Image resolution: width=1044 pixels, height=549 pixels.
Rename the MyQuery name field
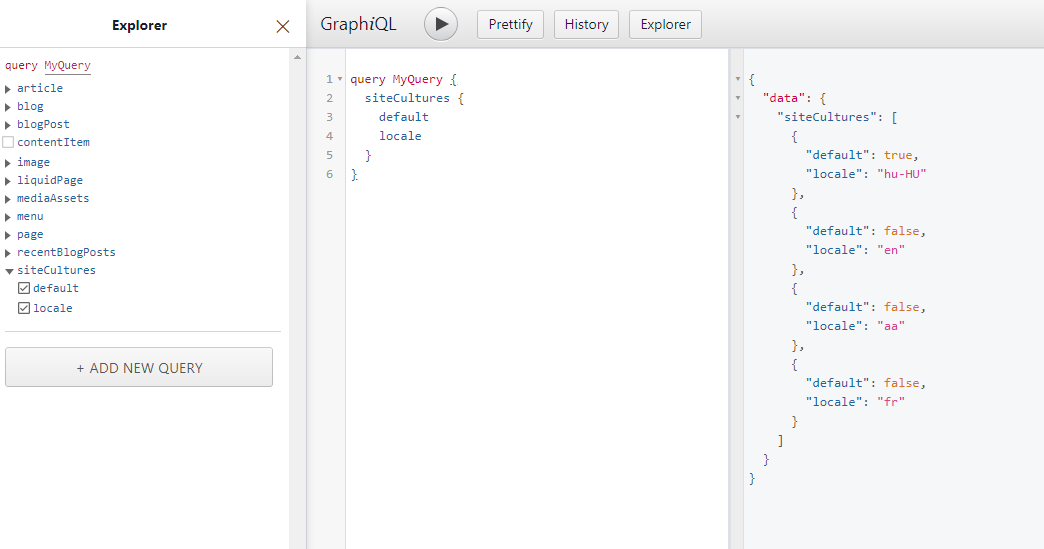click(x=67, y=65)
